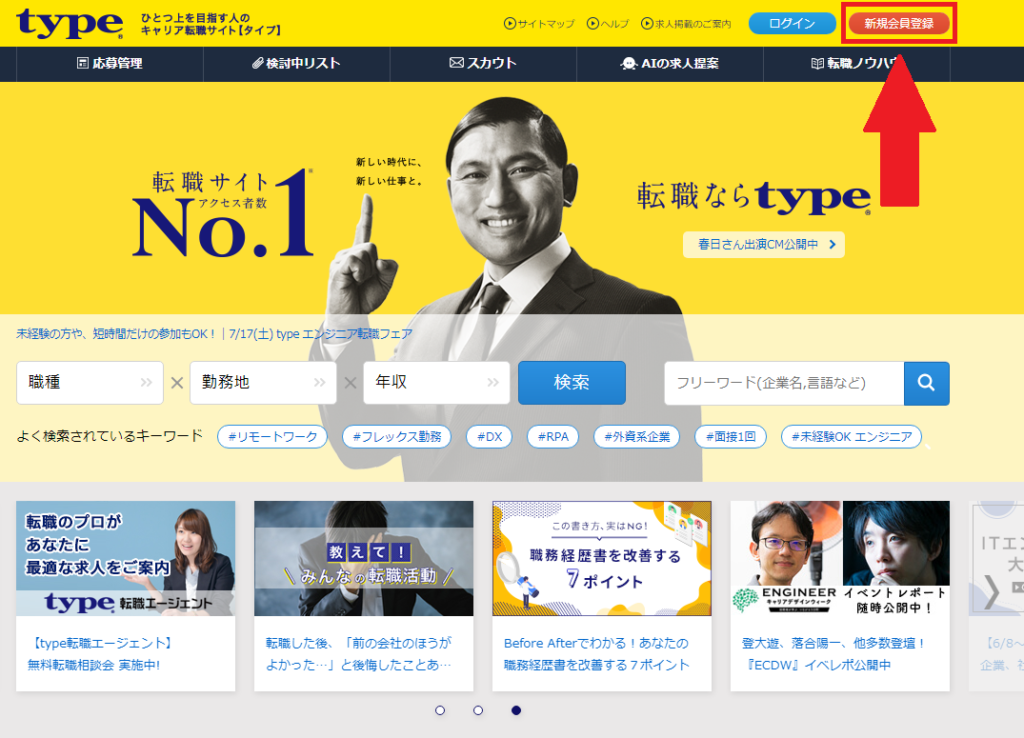The width and height of the screenshot is (1024, 738).
Task: Select the #未経験OK エンジニア keyword tag
Action: pos(852,436)
